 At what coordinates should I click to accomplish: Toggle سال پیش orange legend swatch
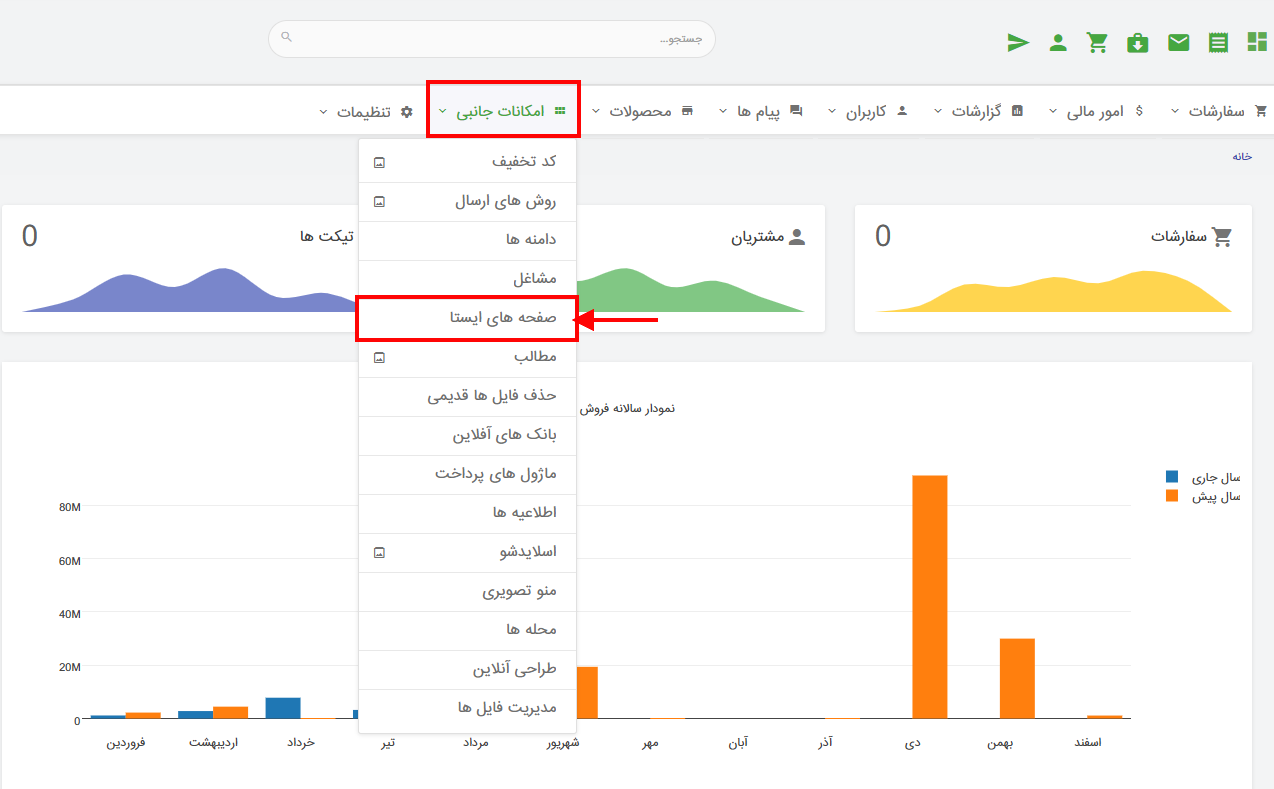point(1172,496)
